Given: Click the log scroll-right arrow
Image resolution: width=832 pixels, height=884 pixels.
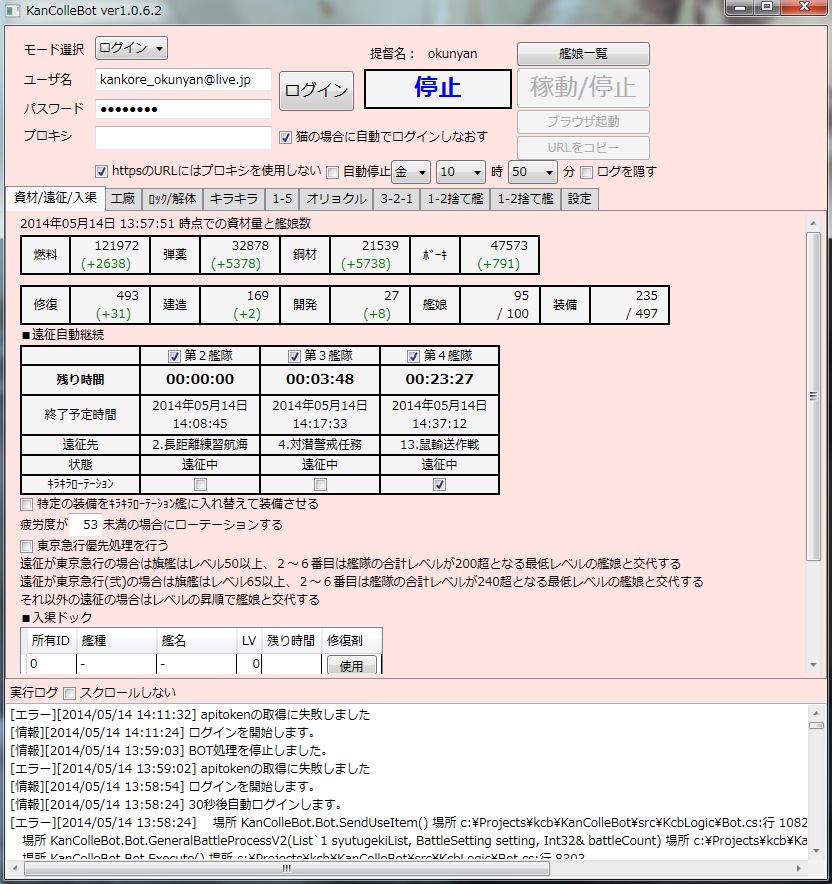Looking at the screenshot, I should tap(798, 868).
